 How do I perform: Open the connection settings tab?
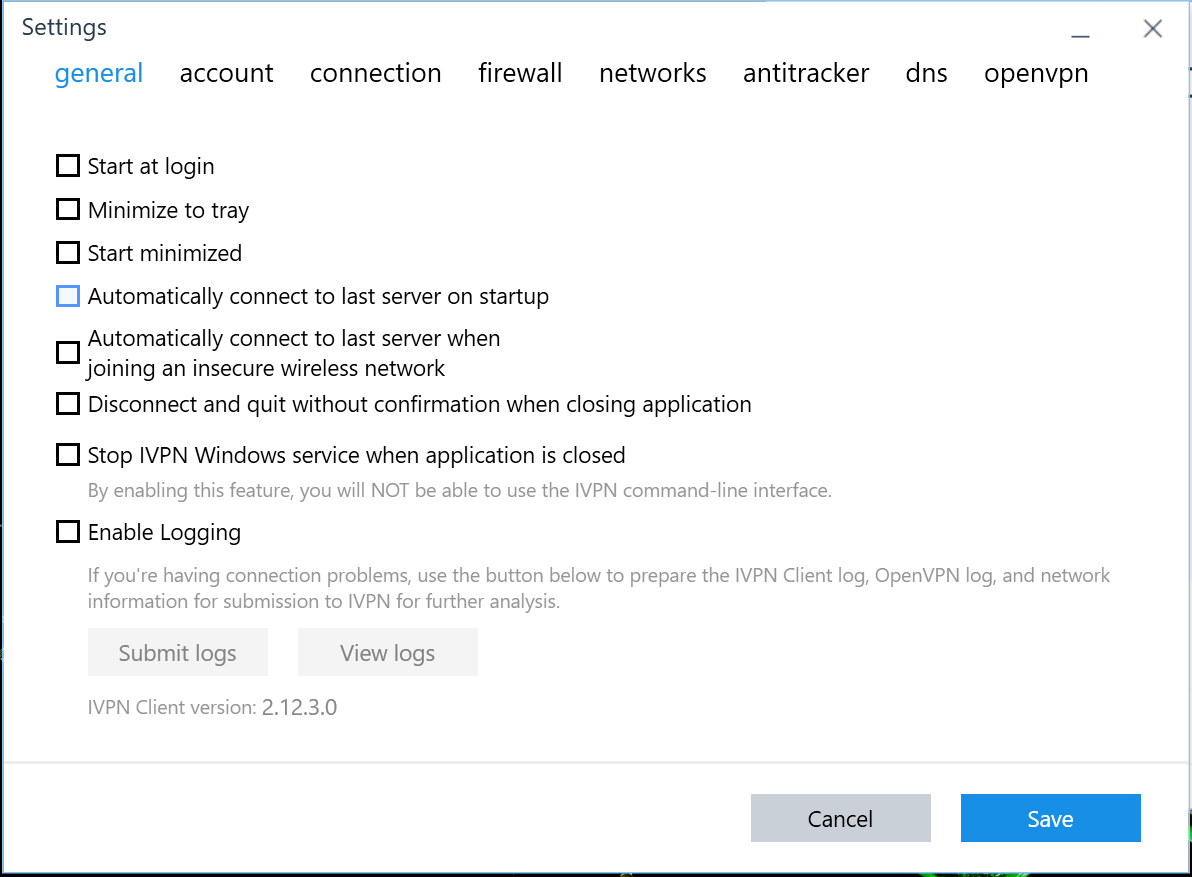376,73
